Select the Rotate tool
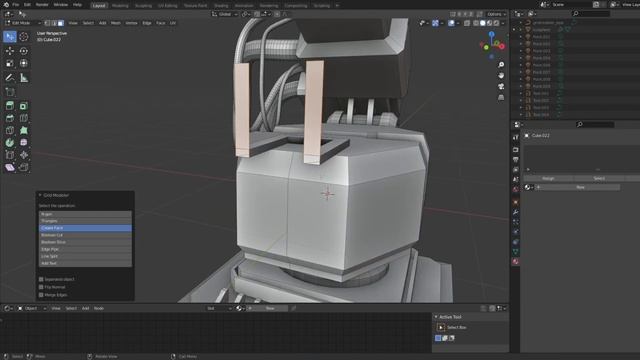 pyautogui.click(x=24, y=51)
